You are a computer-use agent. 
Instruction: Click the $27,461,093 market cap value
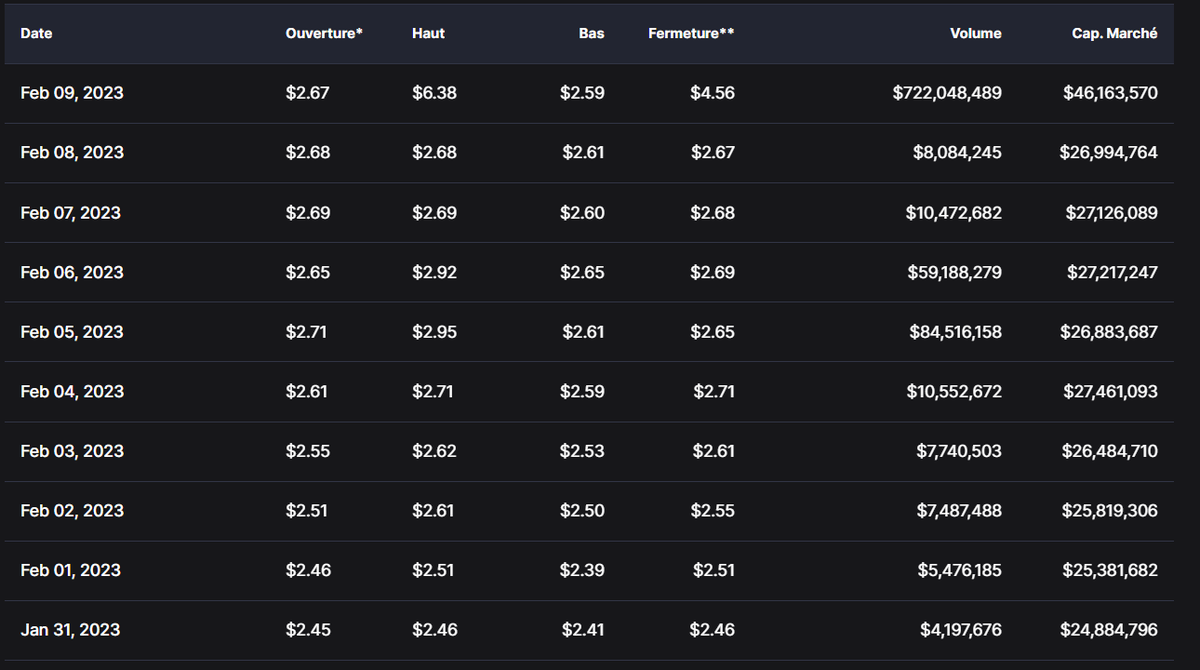tap(1110, 391)
